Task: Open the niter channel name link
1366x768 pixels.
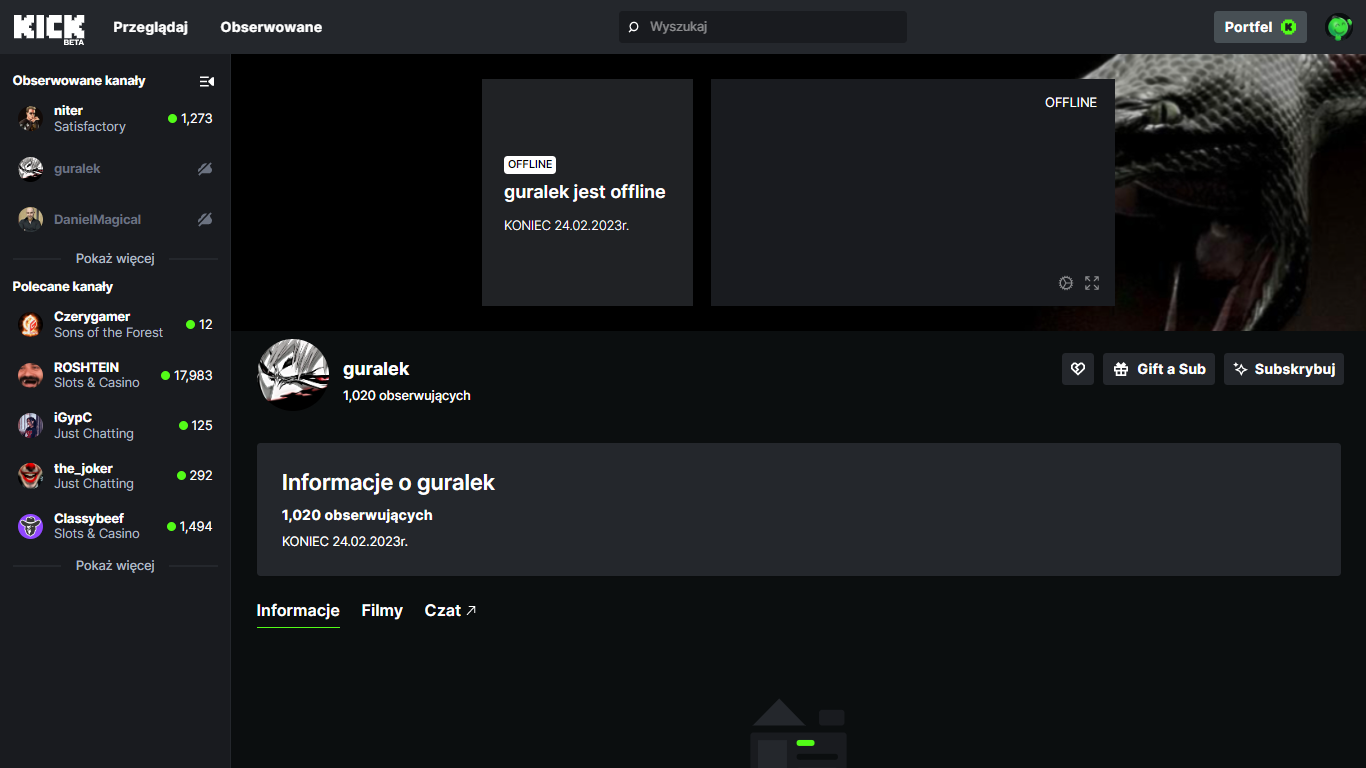Action: (68, 110)
